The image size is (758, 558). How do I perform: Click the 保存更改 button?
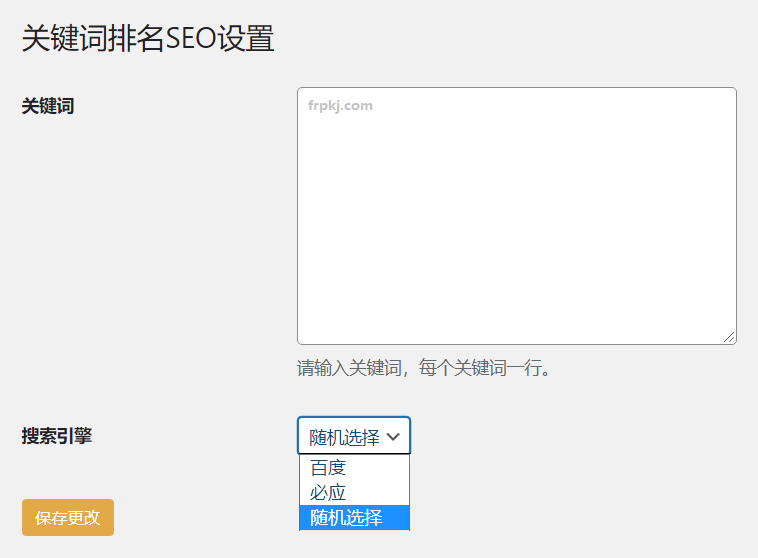[x=68, y=517]
